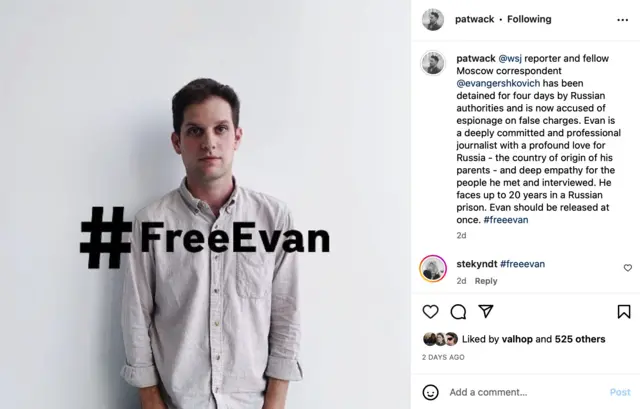Viewport: 640px width, 409px height.
Task: Open the @wsj mention link
Action: pos(510,58)
